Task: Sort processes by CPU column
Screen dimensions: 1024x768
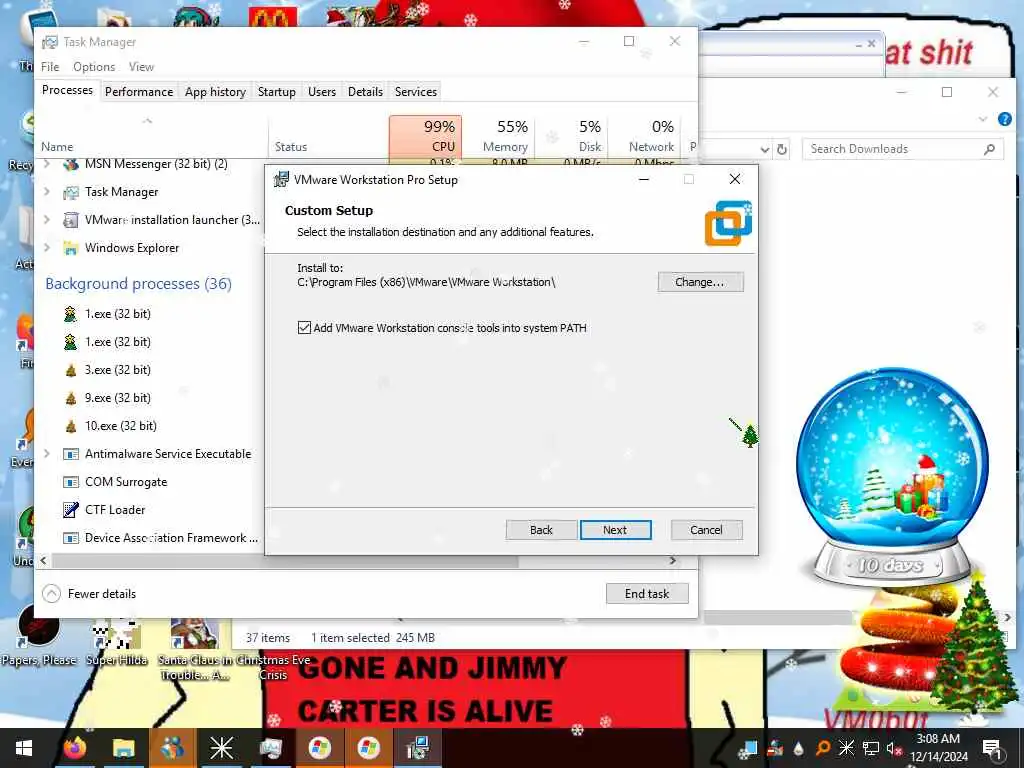Action: point(426,136)
